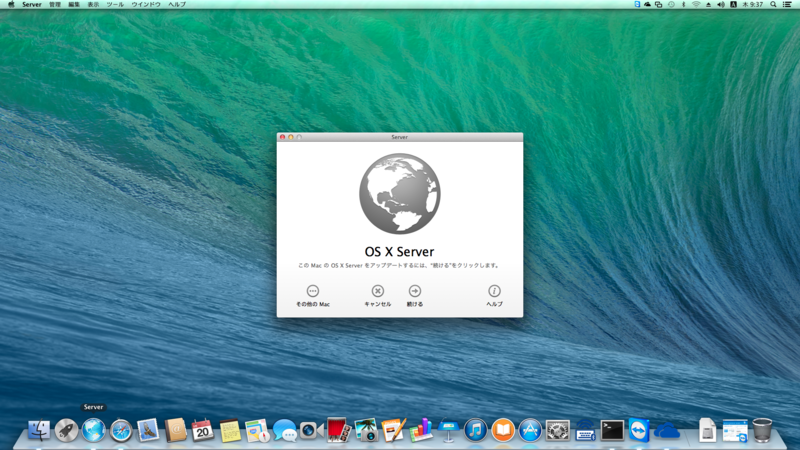800x450 pixels.
Task: Click the キャンセル (Cancel) button
Action: point(378,295)
